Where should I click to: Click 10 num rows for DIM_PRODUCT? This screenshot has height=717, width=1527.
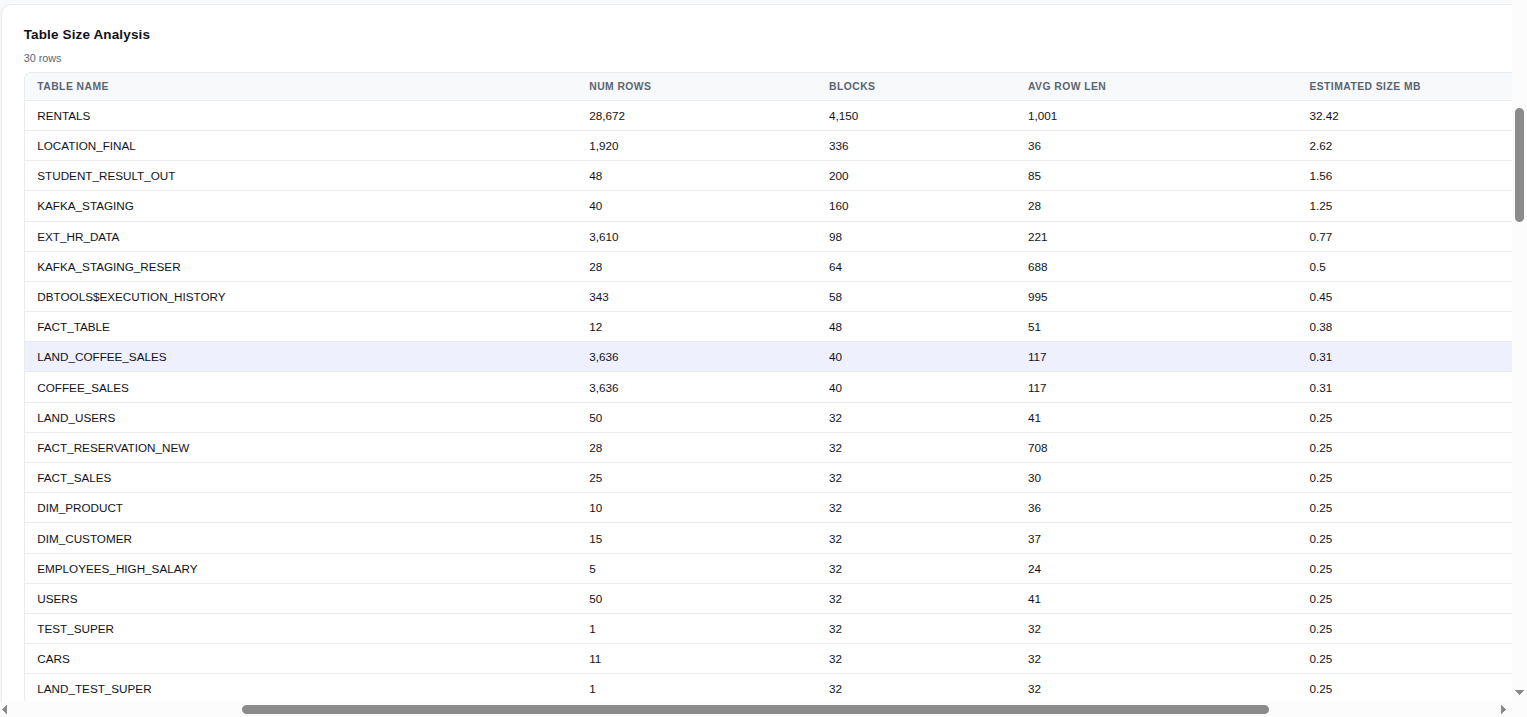[x=596, y=508]
